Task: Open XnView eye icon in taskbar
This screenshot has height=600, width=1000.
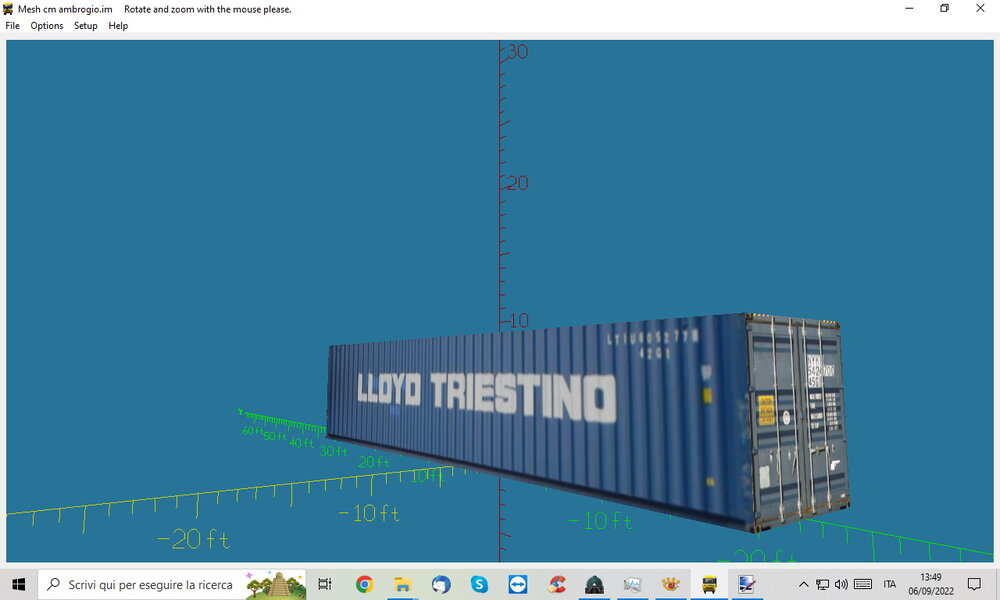Action: pos(670,584)
